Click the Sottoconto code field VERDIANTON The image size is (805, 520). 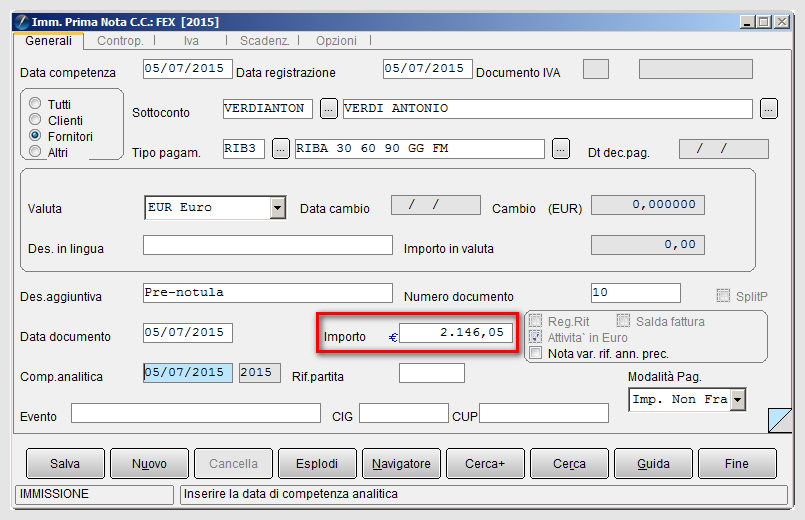point(267,109)
